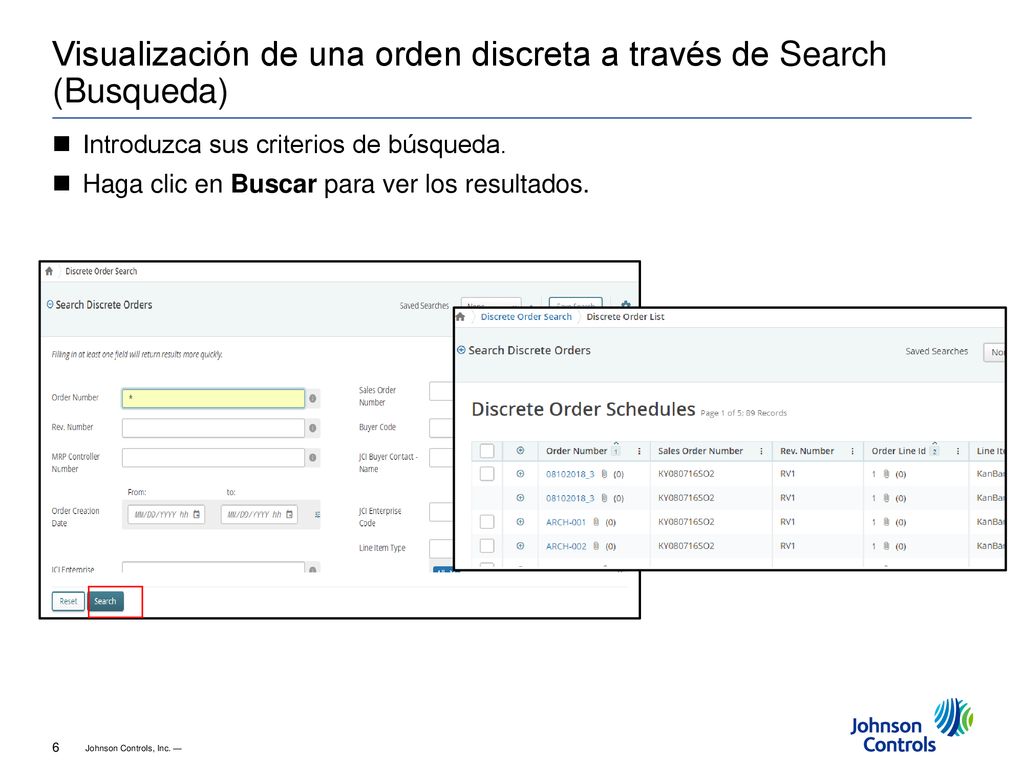Image resolution: width=1024 pixels, height=768 pixels.
Task: Tick the checkbox for order ARCH-001
Action: tap(487, 522)
